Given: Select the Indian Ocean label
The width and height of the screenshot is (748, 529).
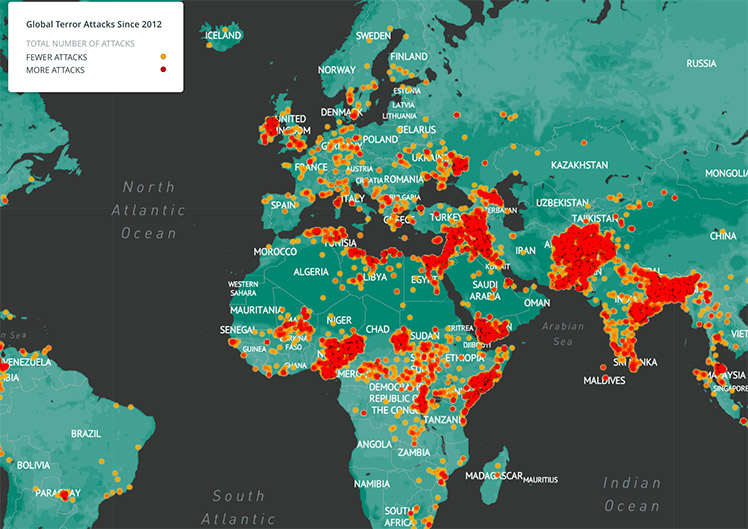Looking at the screenshot, I should (632, 494).
